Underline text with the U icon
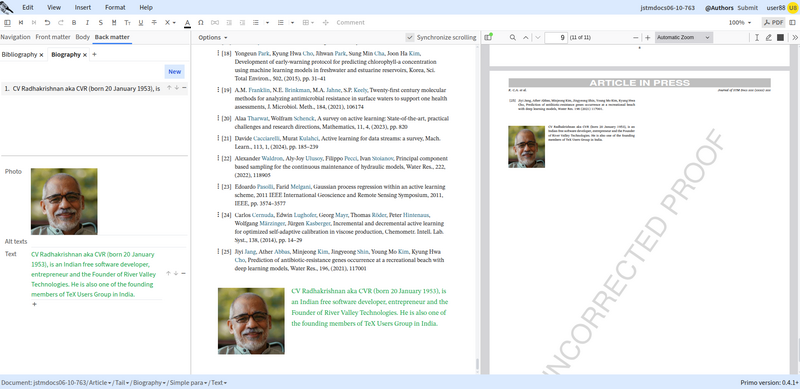This screenshot has width=800, height=389. pos(141,22)
